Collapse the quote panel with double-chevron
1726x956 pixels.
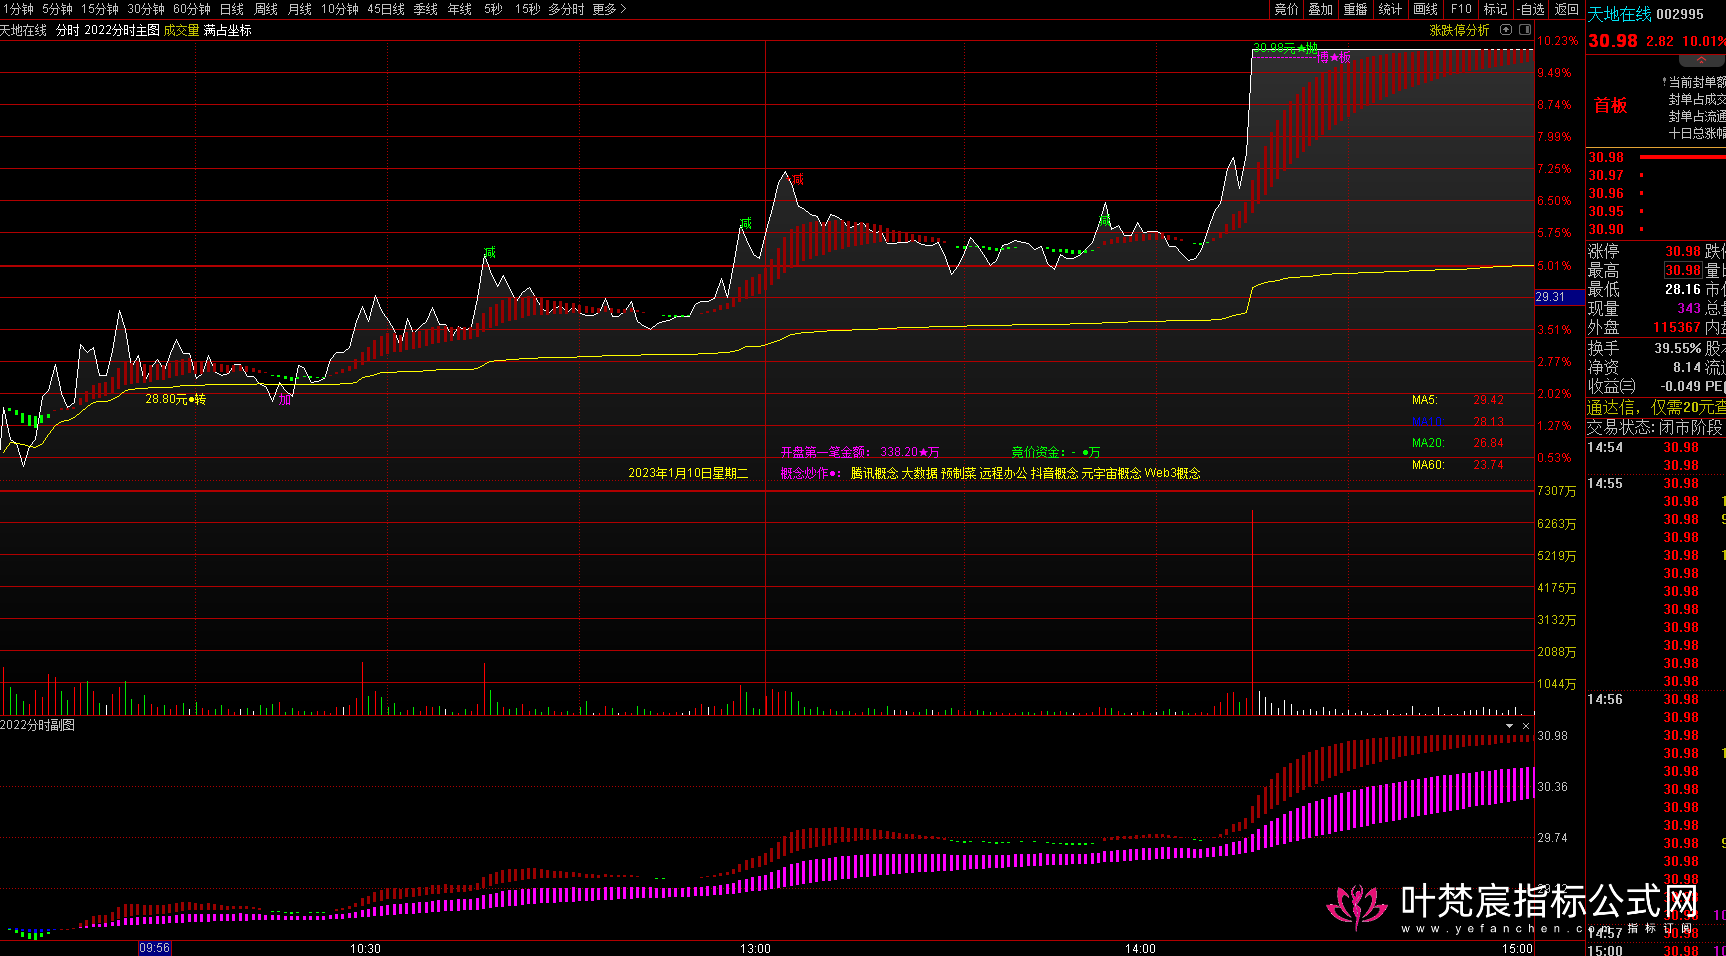(1701, 61)
